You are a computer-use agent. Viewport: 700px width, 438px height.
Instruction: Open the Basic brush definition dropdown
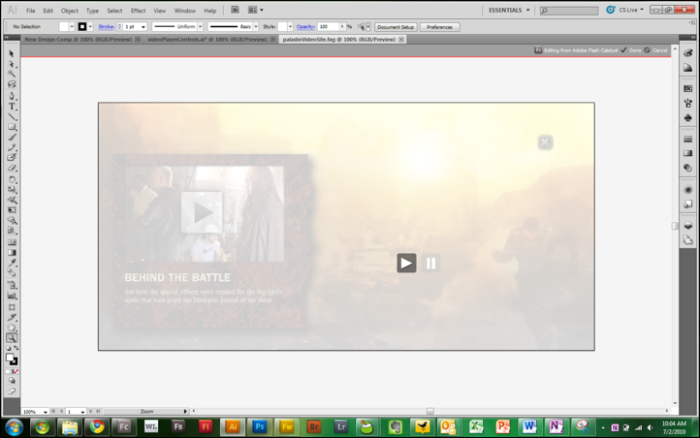coord(256,27)
